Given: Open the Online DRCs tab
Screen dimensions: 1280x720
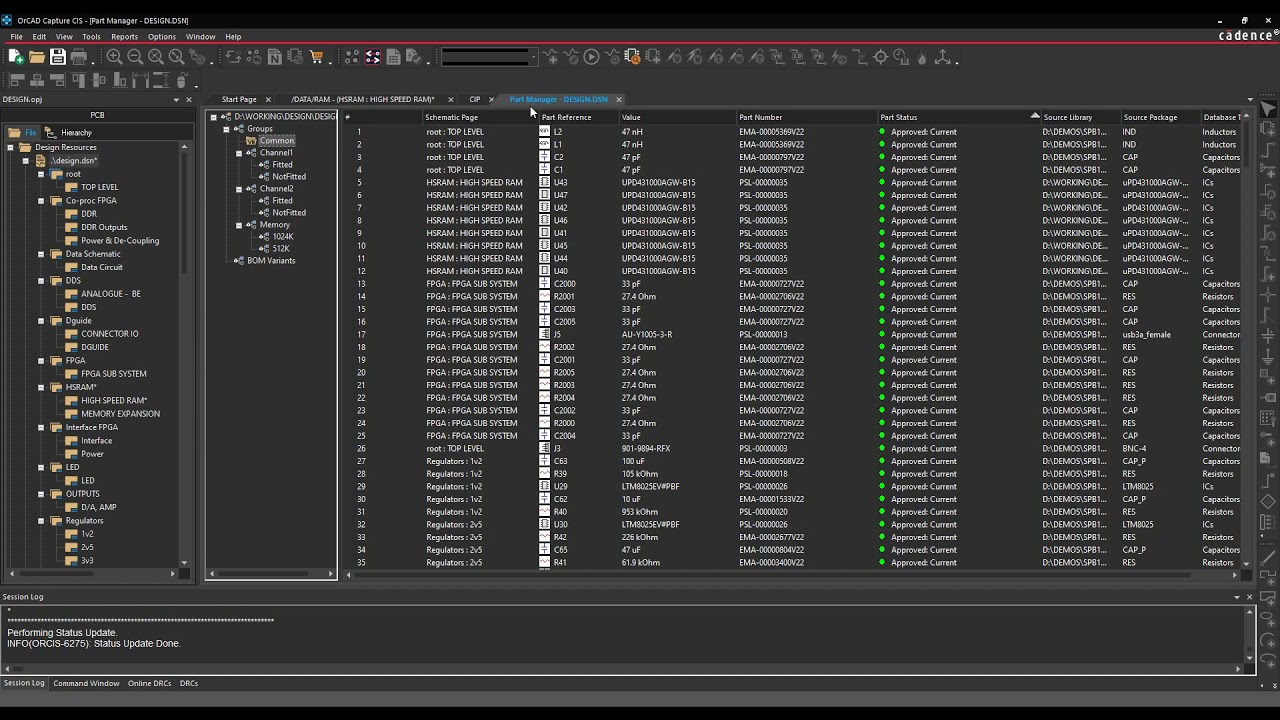Looking at the screenshot, I should coord(149,683).
